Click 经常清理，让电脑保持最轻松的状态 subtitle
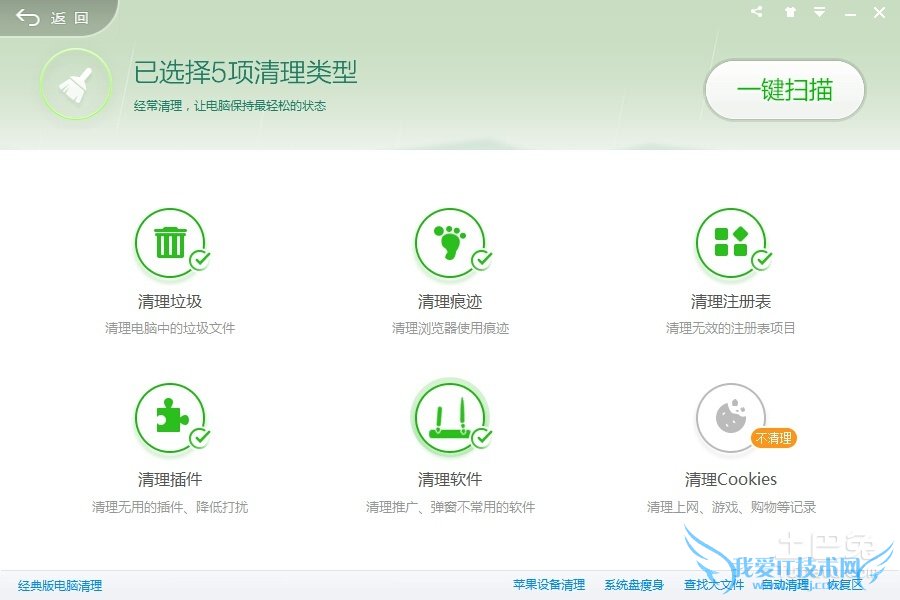900x600 pixels. [230, 106]
